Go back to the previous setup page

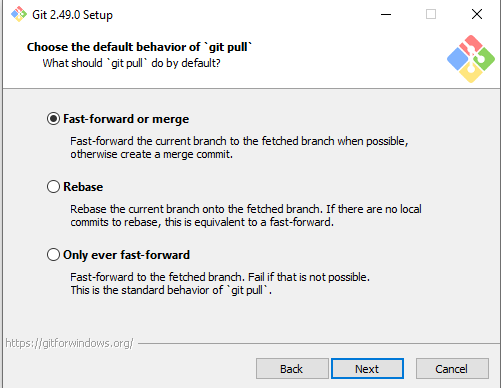(x=292, y=369)
